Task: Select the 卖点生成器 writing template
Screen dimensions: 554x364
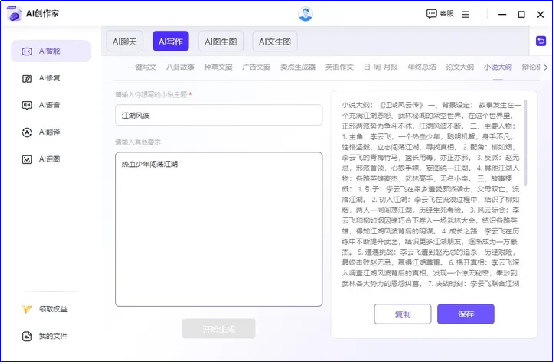Action: pyautogui.click(x=298, y=67)
